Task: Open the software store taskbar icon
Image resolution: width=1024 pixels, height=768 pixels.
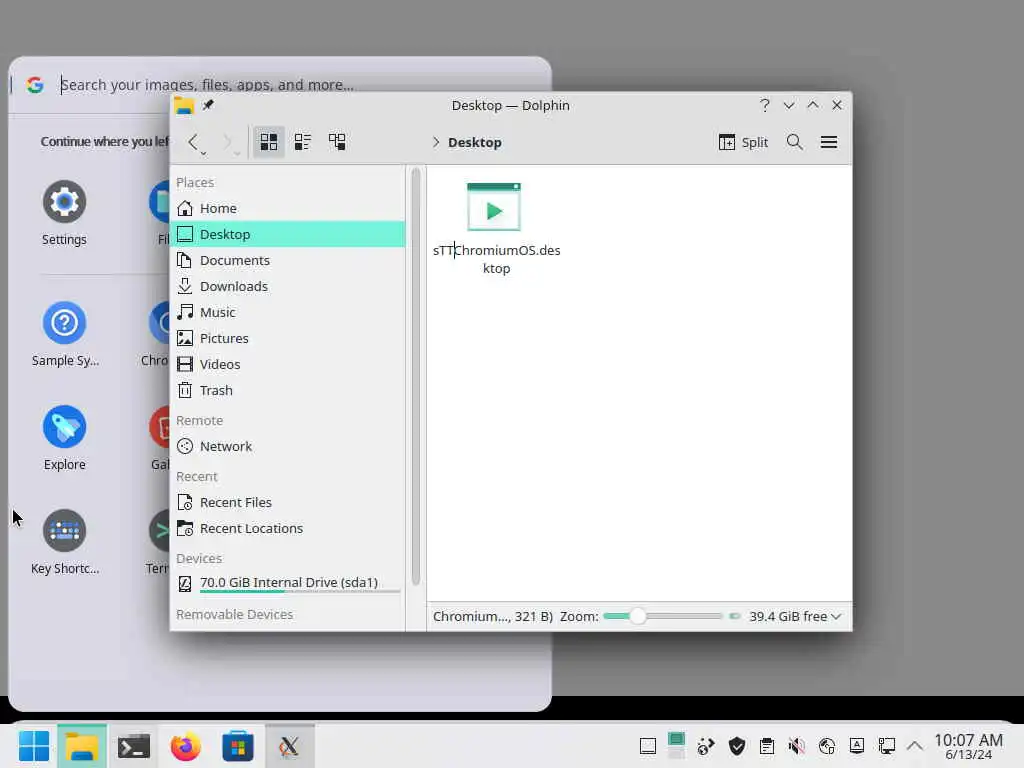Action: (x=238, y=746)
